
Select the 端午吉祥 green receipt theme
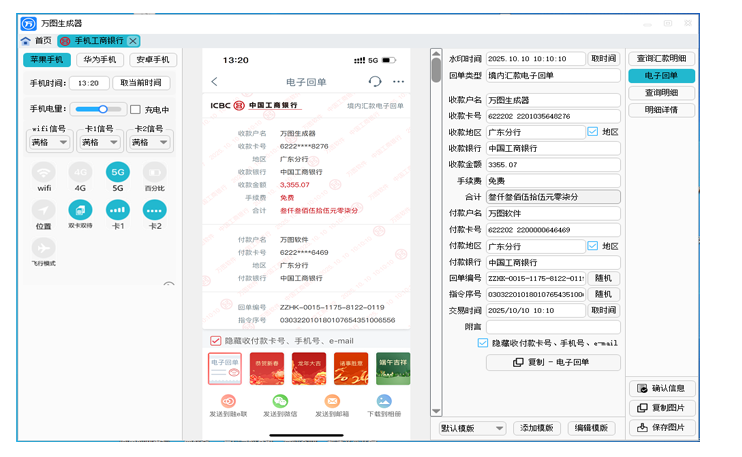coord(393,369)
